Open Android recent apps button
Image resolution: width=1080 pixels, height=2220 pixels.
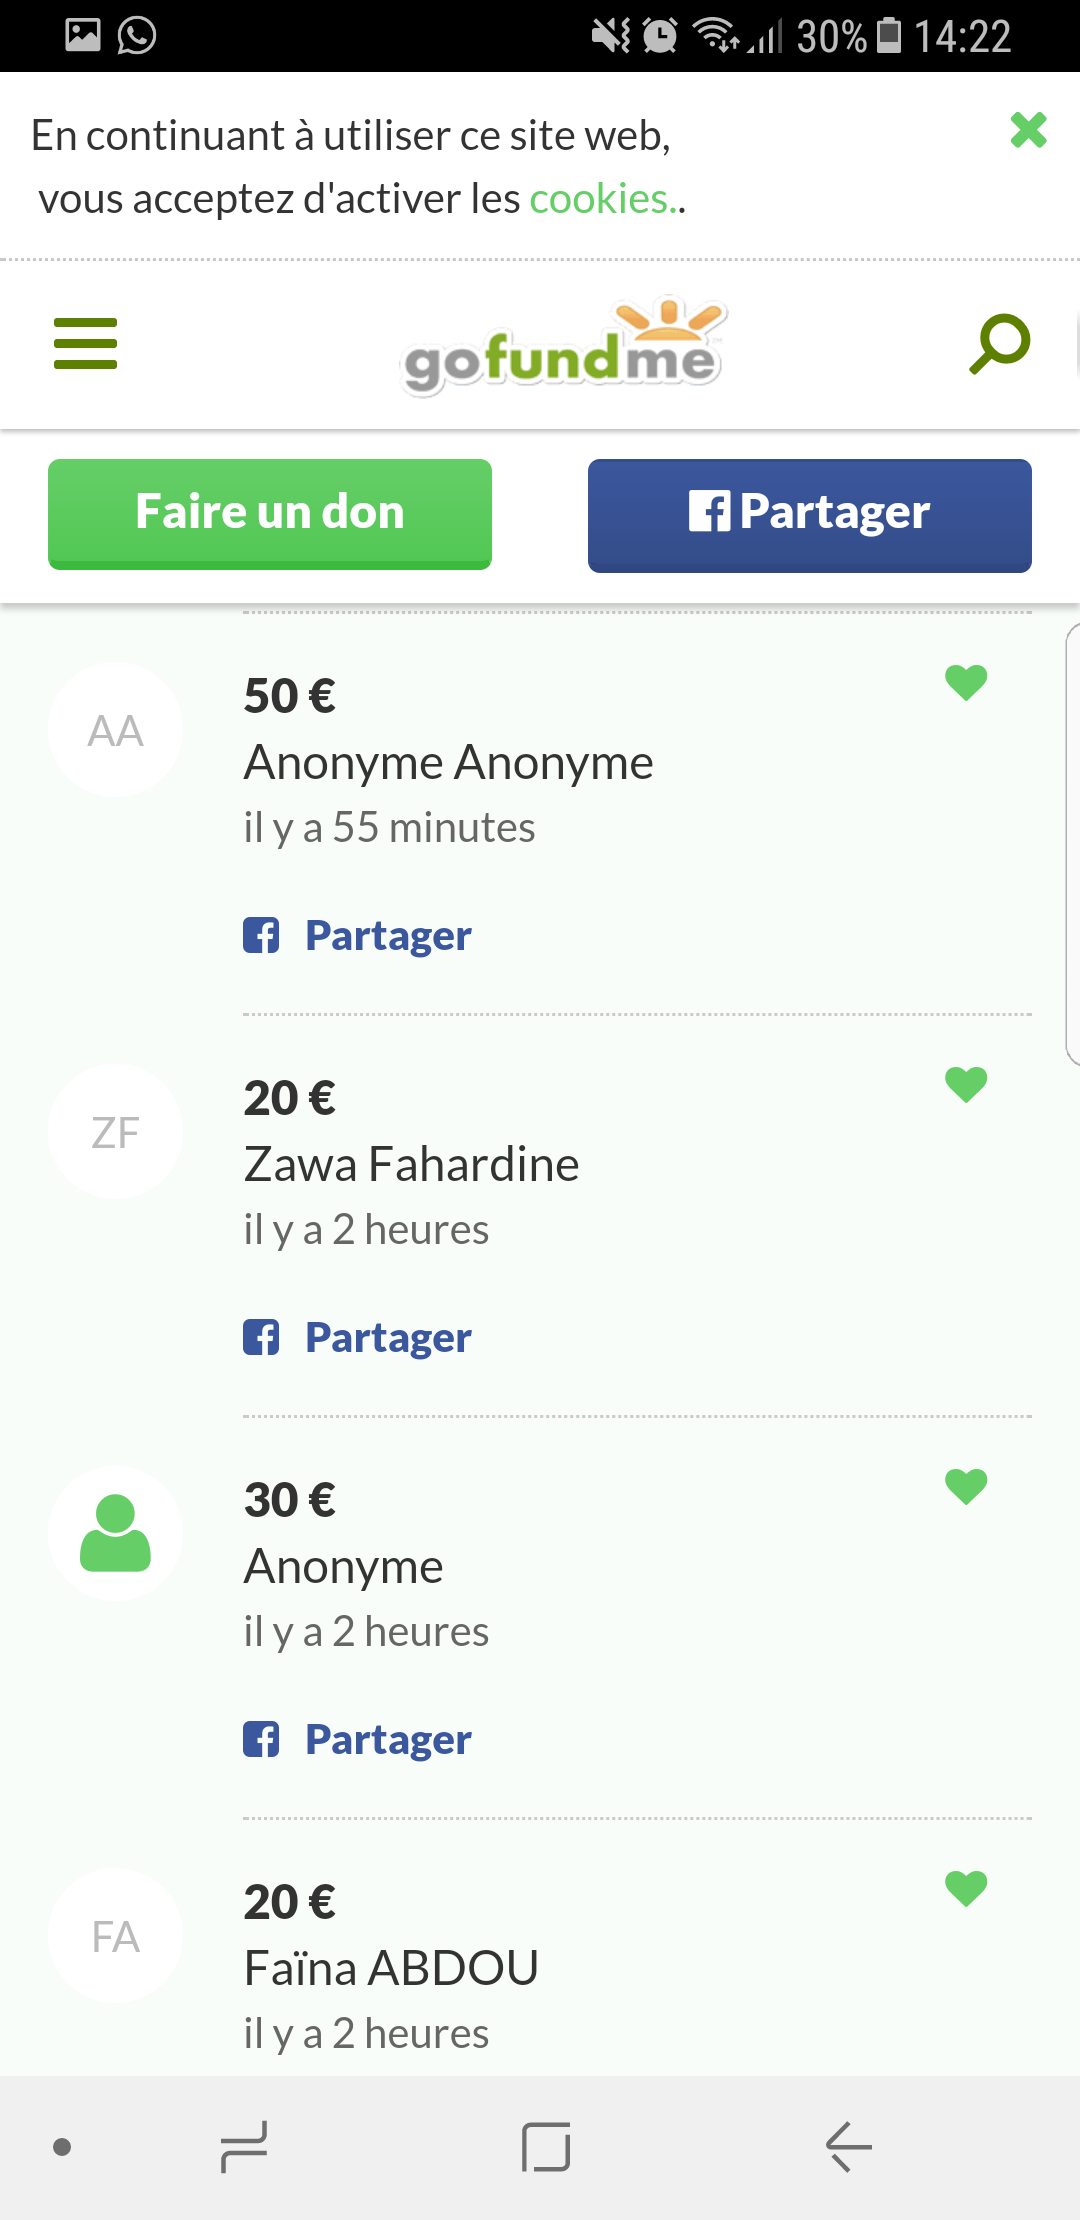coord(244,2146)
